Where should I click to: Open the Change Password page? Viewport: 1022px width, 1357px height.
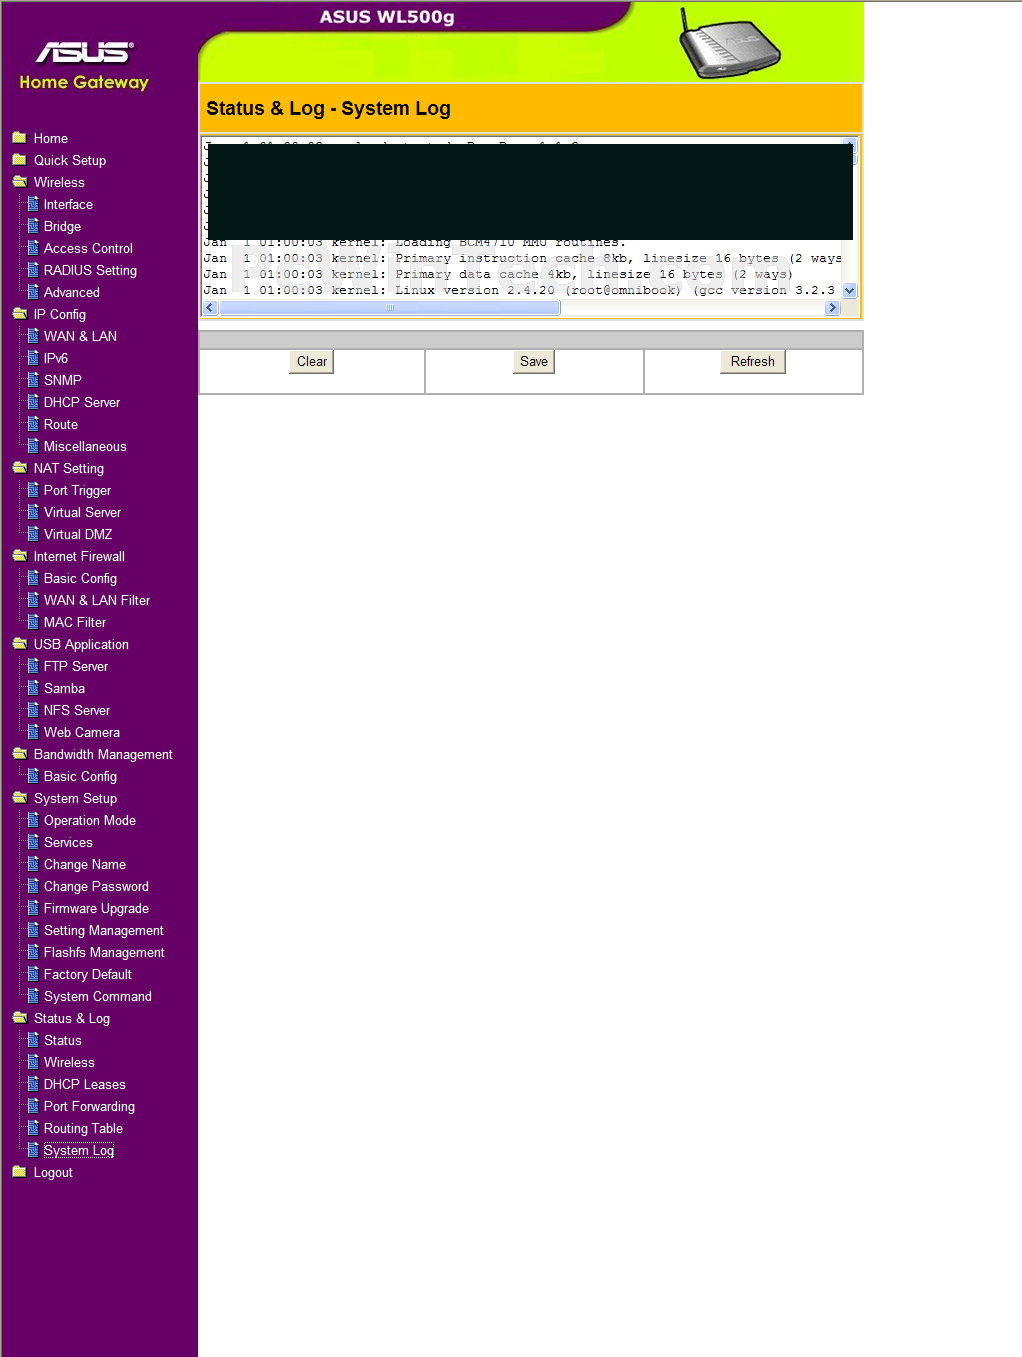pyautogui.click(x=96, y=886)
